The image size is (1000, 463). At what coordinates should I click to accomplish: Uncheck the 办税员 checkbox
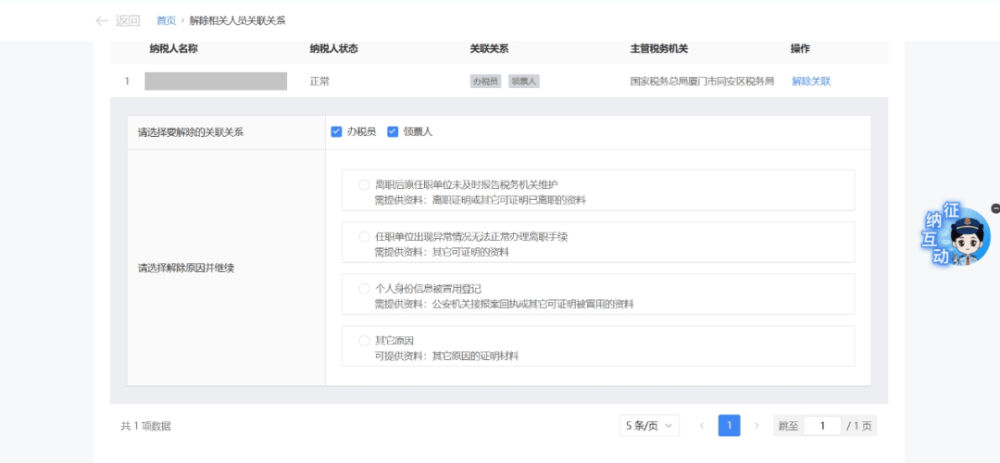(337, 132)
